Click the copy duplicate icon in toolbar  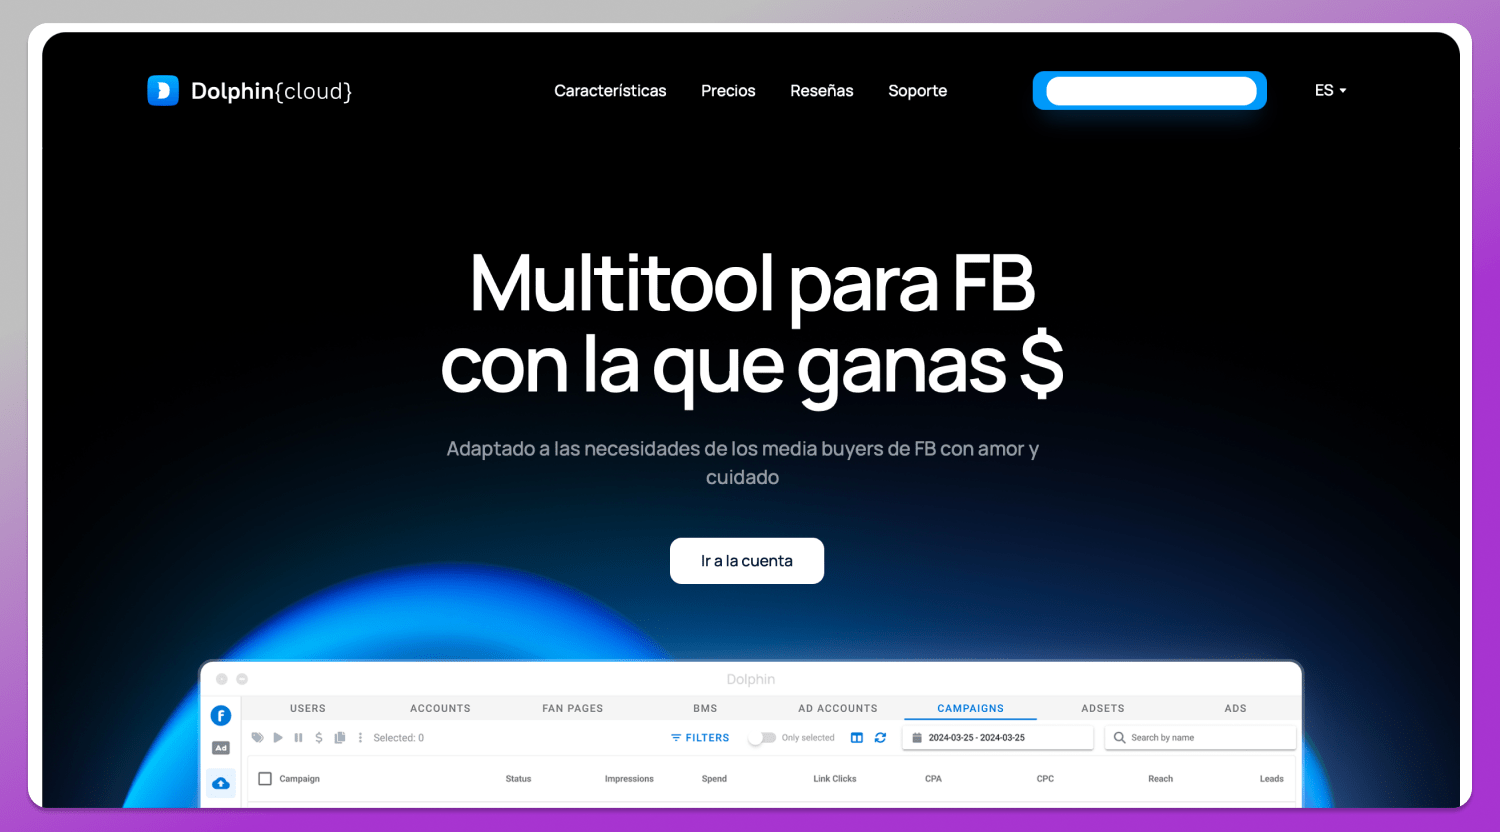point(340,738)
